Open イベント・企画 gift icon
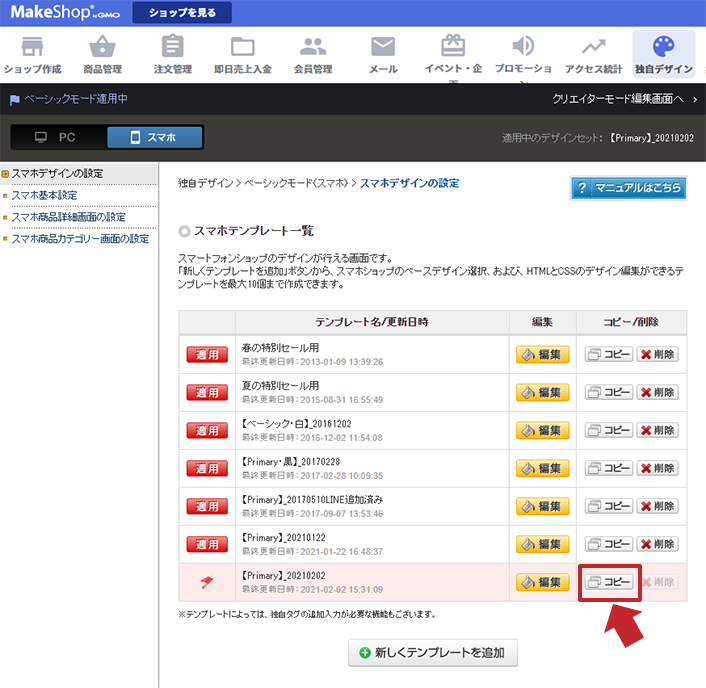Viewport: 706px width, 688px height. [453, 48]
